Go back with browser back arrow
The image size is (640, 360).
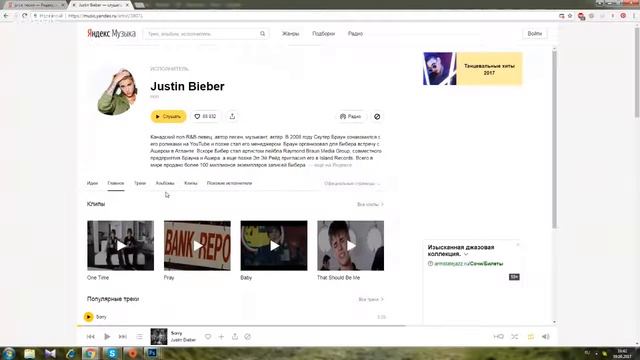tap(6, 16)
